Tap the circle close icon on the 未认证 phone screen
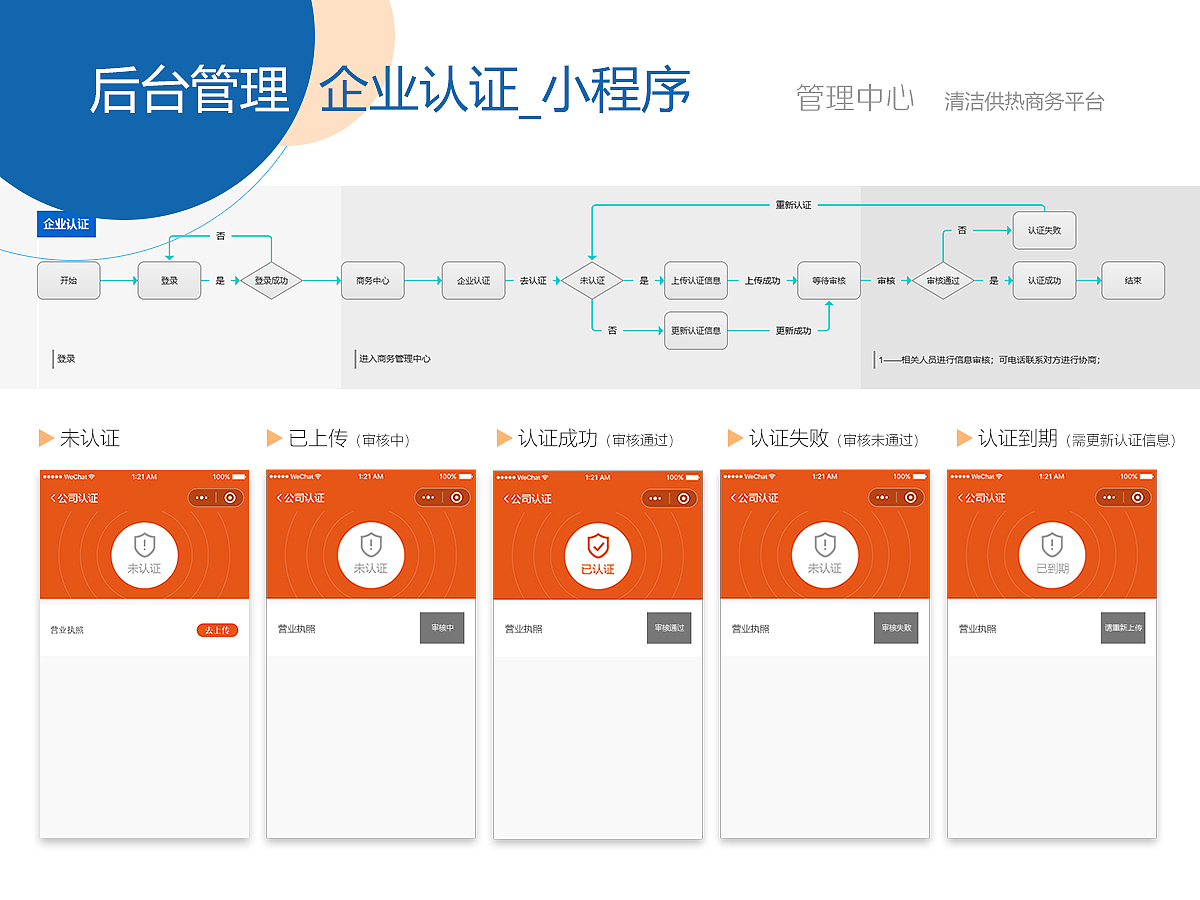 (x=230, y=497)
